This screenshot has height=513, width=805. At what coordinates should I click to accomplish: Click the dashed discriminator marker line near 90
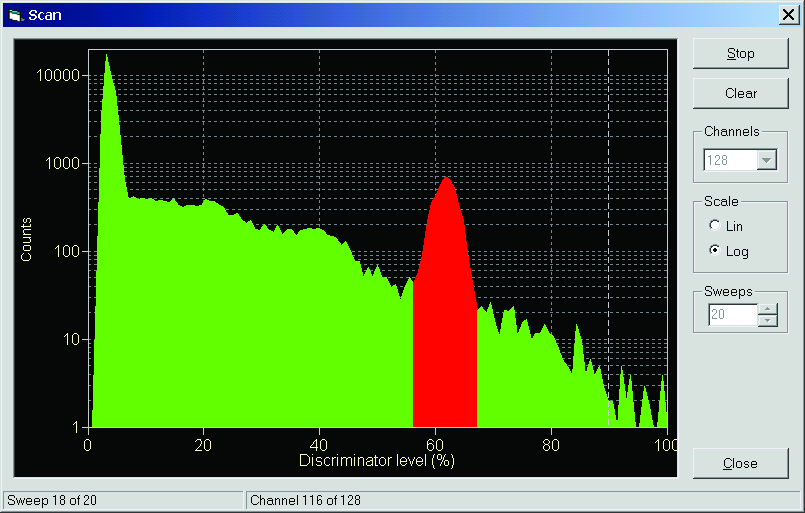tap(608, 238)
